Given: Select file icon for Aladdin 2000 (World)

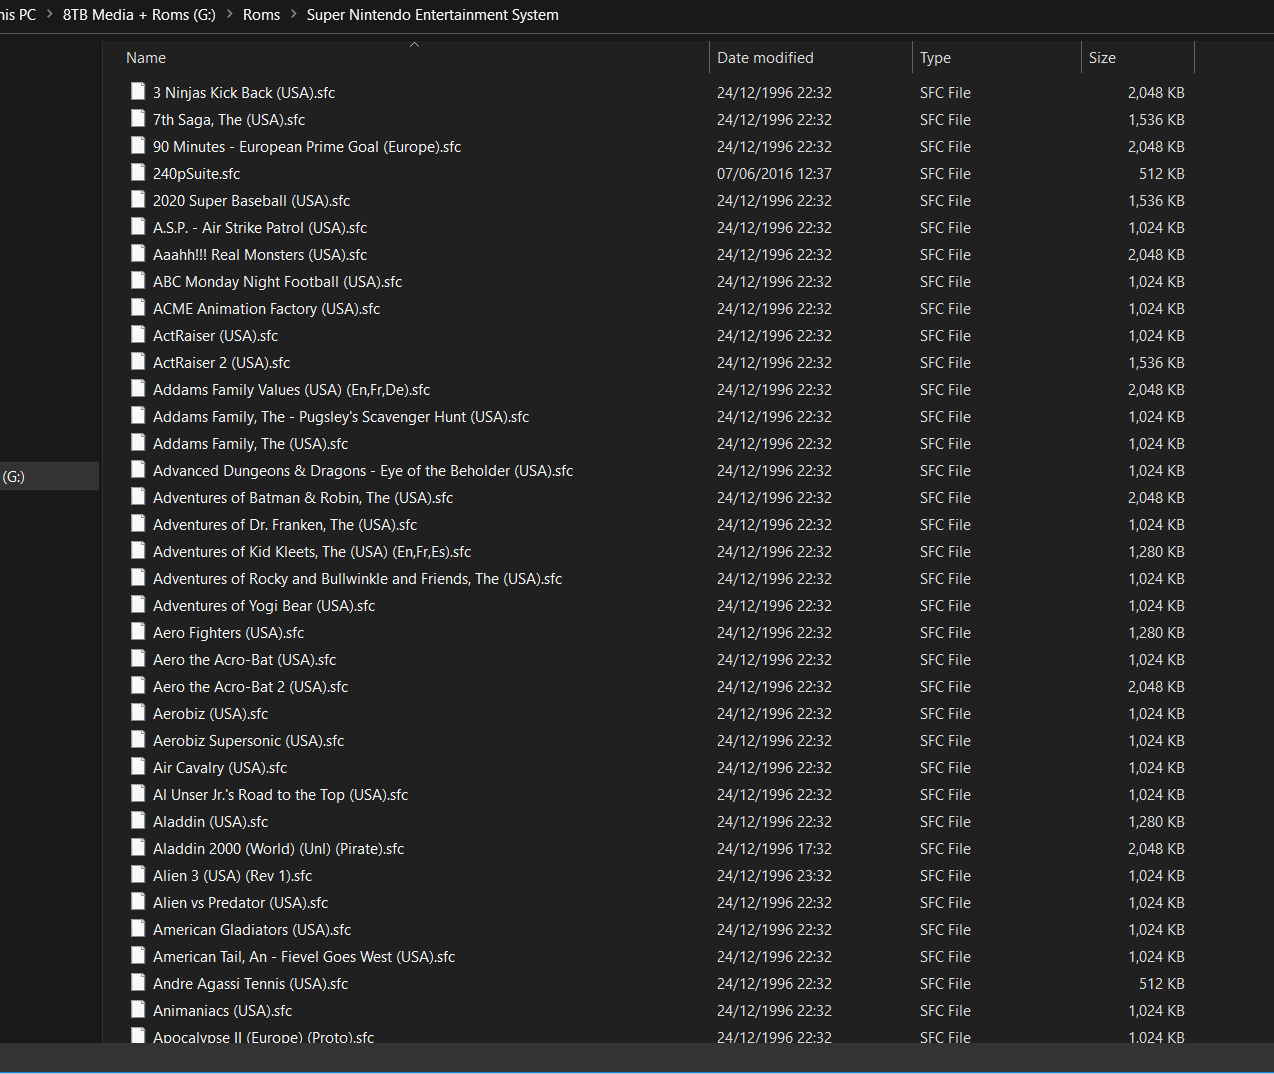Looking at the screenshot, I should click(138, 848).
